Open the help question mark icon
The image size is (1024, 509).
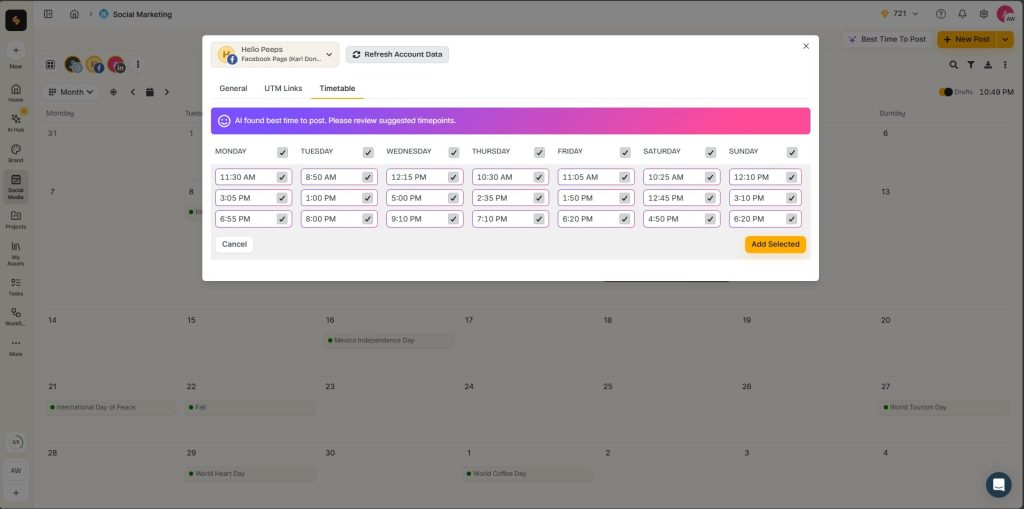click(940, 14)
